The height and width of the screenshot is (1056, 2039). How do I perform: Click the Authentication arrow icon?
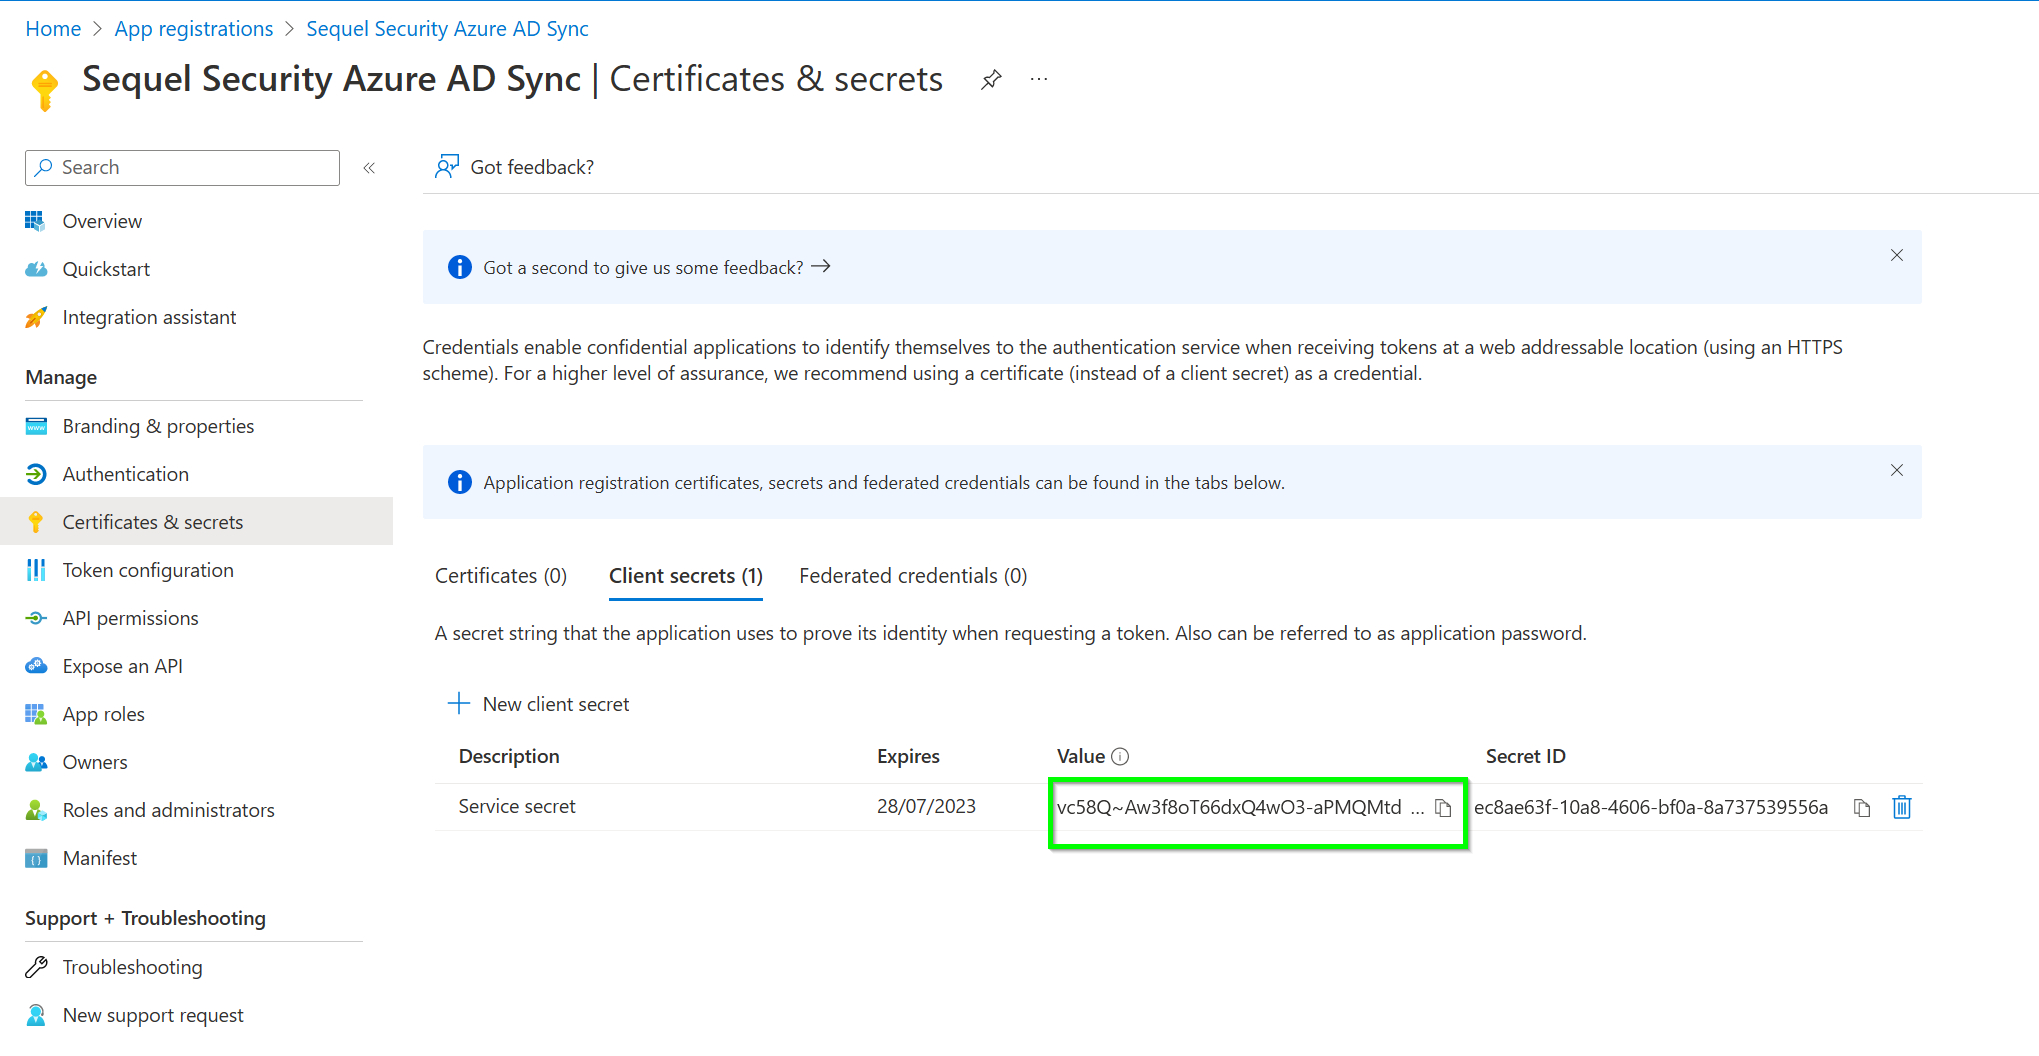click(36, 474)
